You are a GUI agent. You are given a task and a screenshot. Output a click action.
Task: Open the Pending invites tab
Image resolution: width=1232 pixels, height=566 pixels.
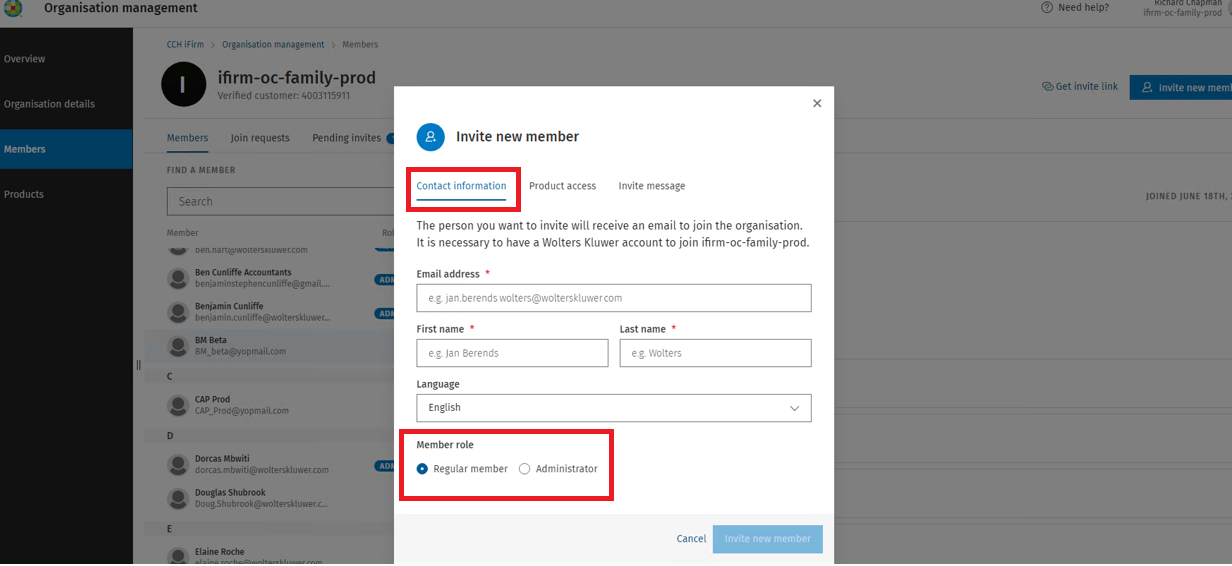[346, 138]
